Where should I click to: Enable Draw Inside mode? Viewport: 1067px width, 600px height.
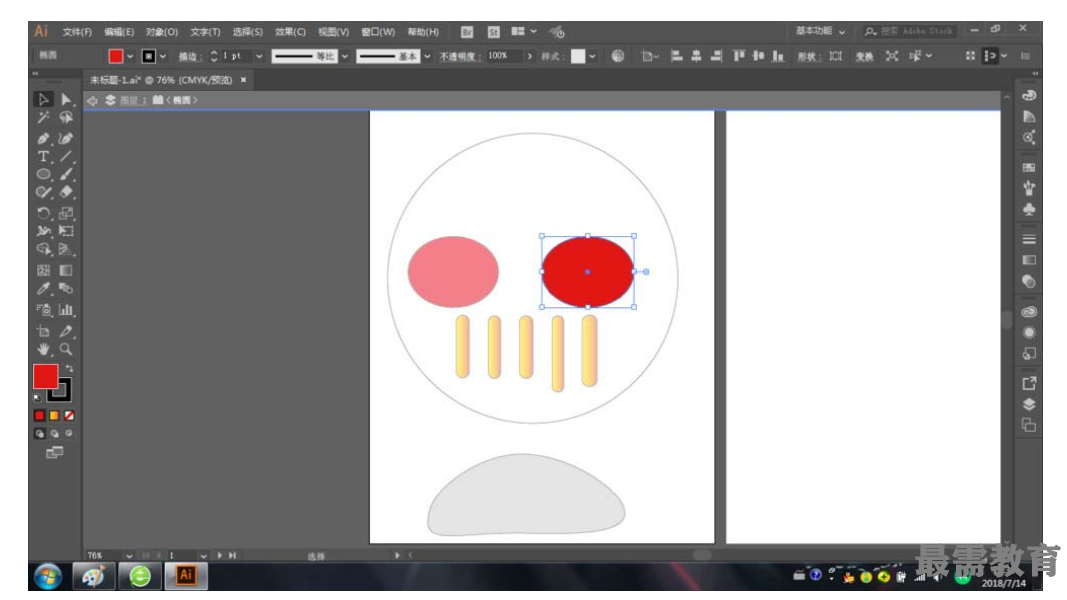(x=69, y=433)
